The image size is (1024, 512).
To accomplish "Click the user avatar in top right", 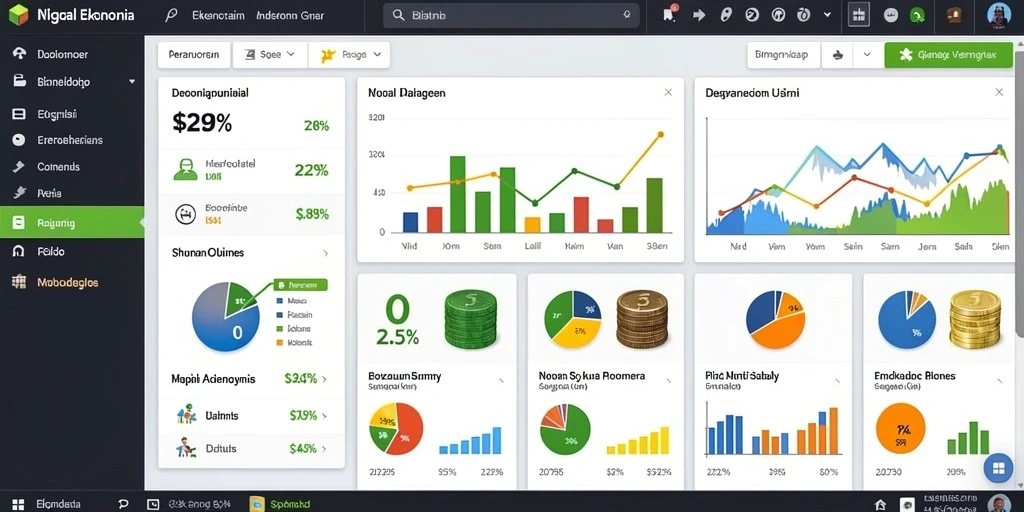I will click(x=999, y=15).
